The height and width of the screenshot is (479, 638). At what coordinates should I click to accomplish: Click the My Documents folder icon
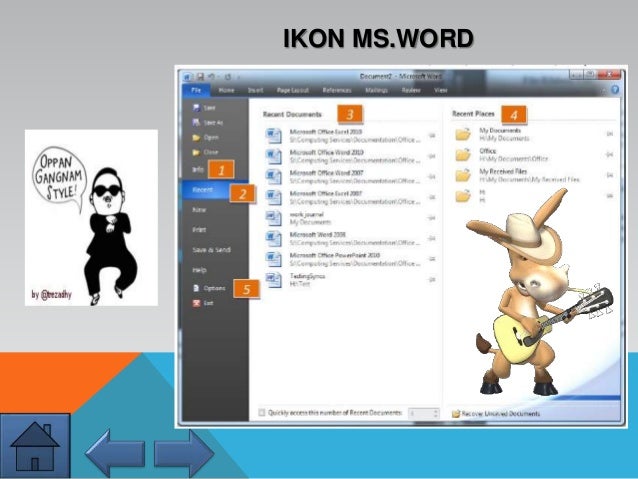point(463,134)
